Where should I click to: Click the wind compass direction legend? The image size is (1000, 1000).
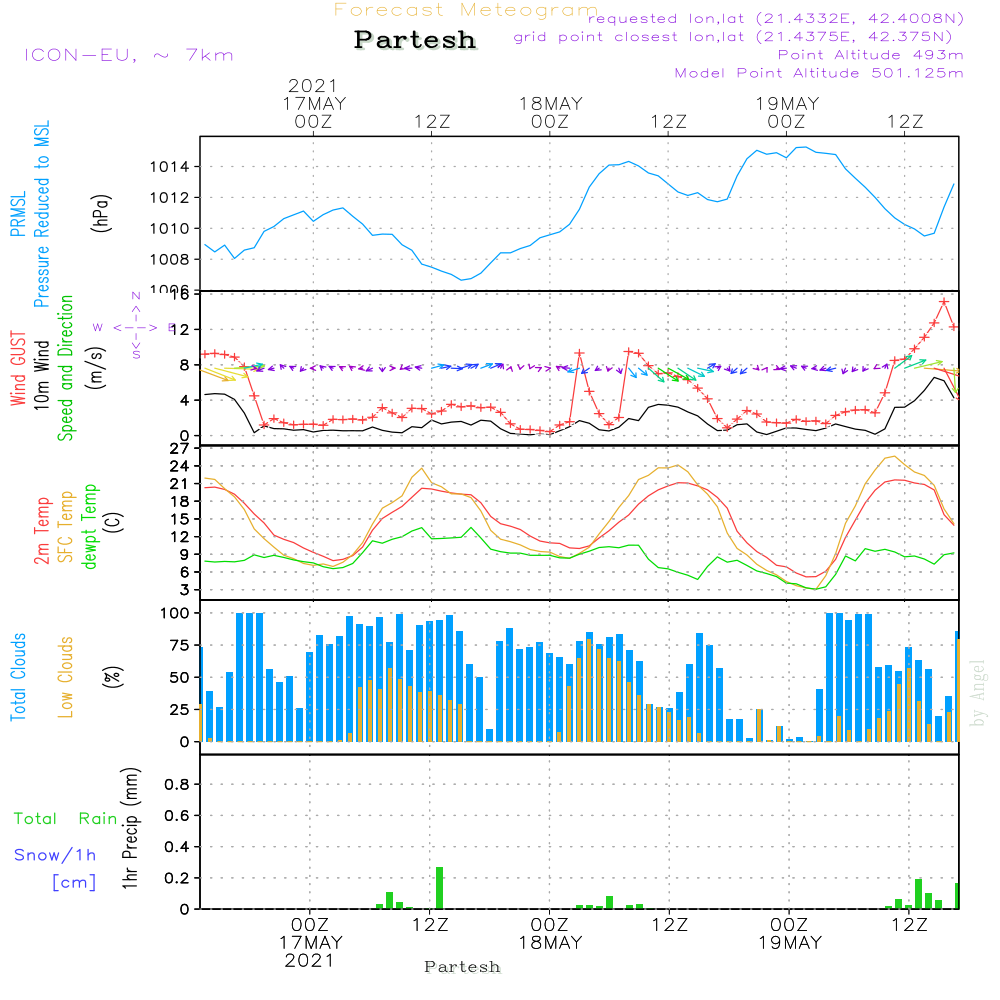point(135,327)
